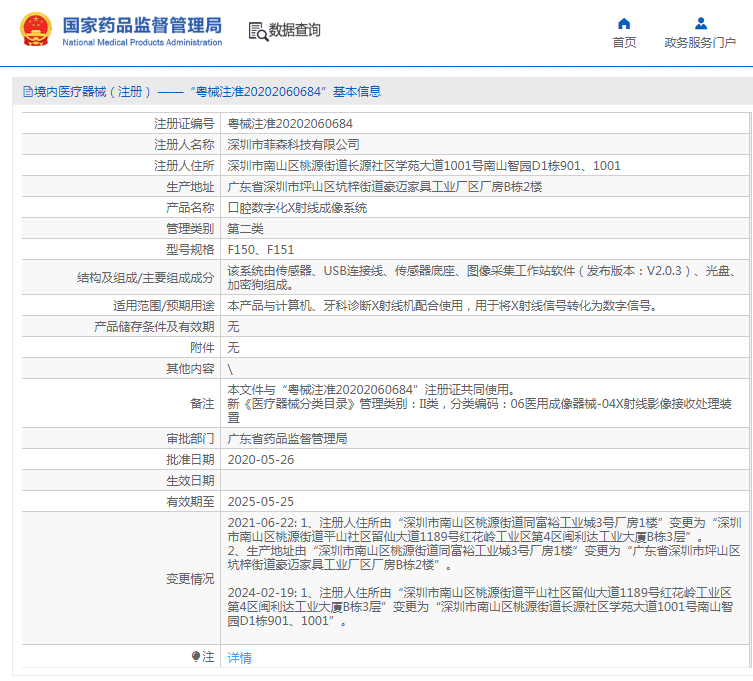Select the product name 口腔数字化X射线成像系统
The width and height of the screenshot is (753, 681).
297,208
